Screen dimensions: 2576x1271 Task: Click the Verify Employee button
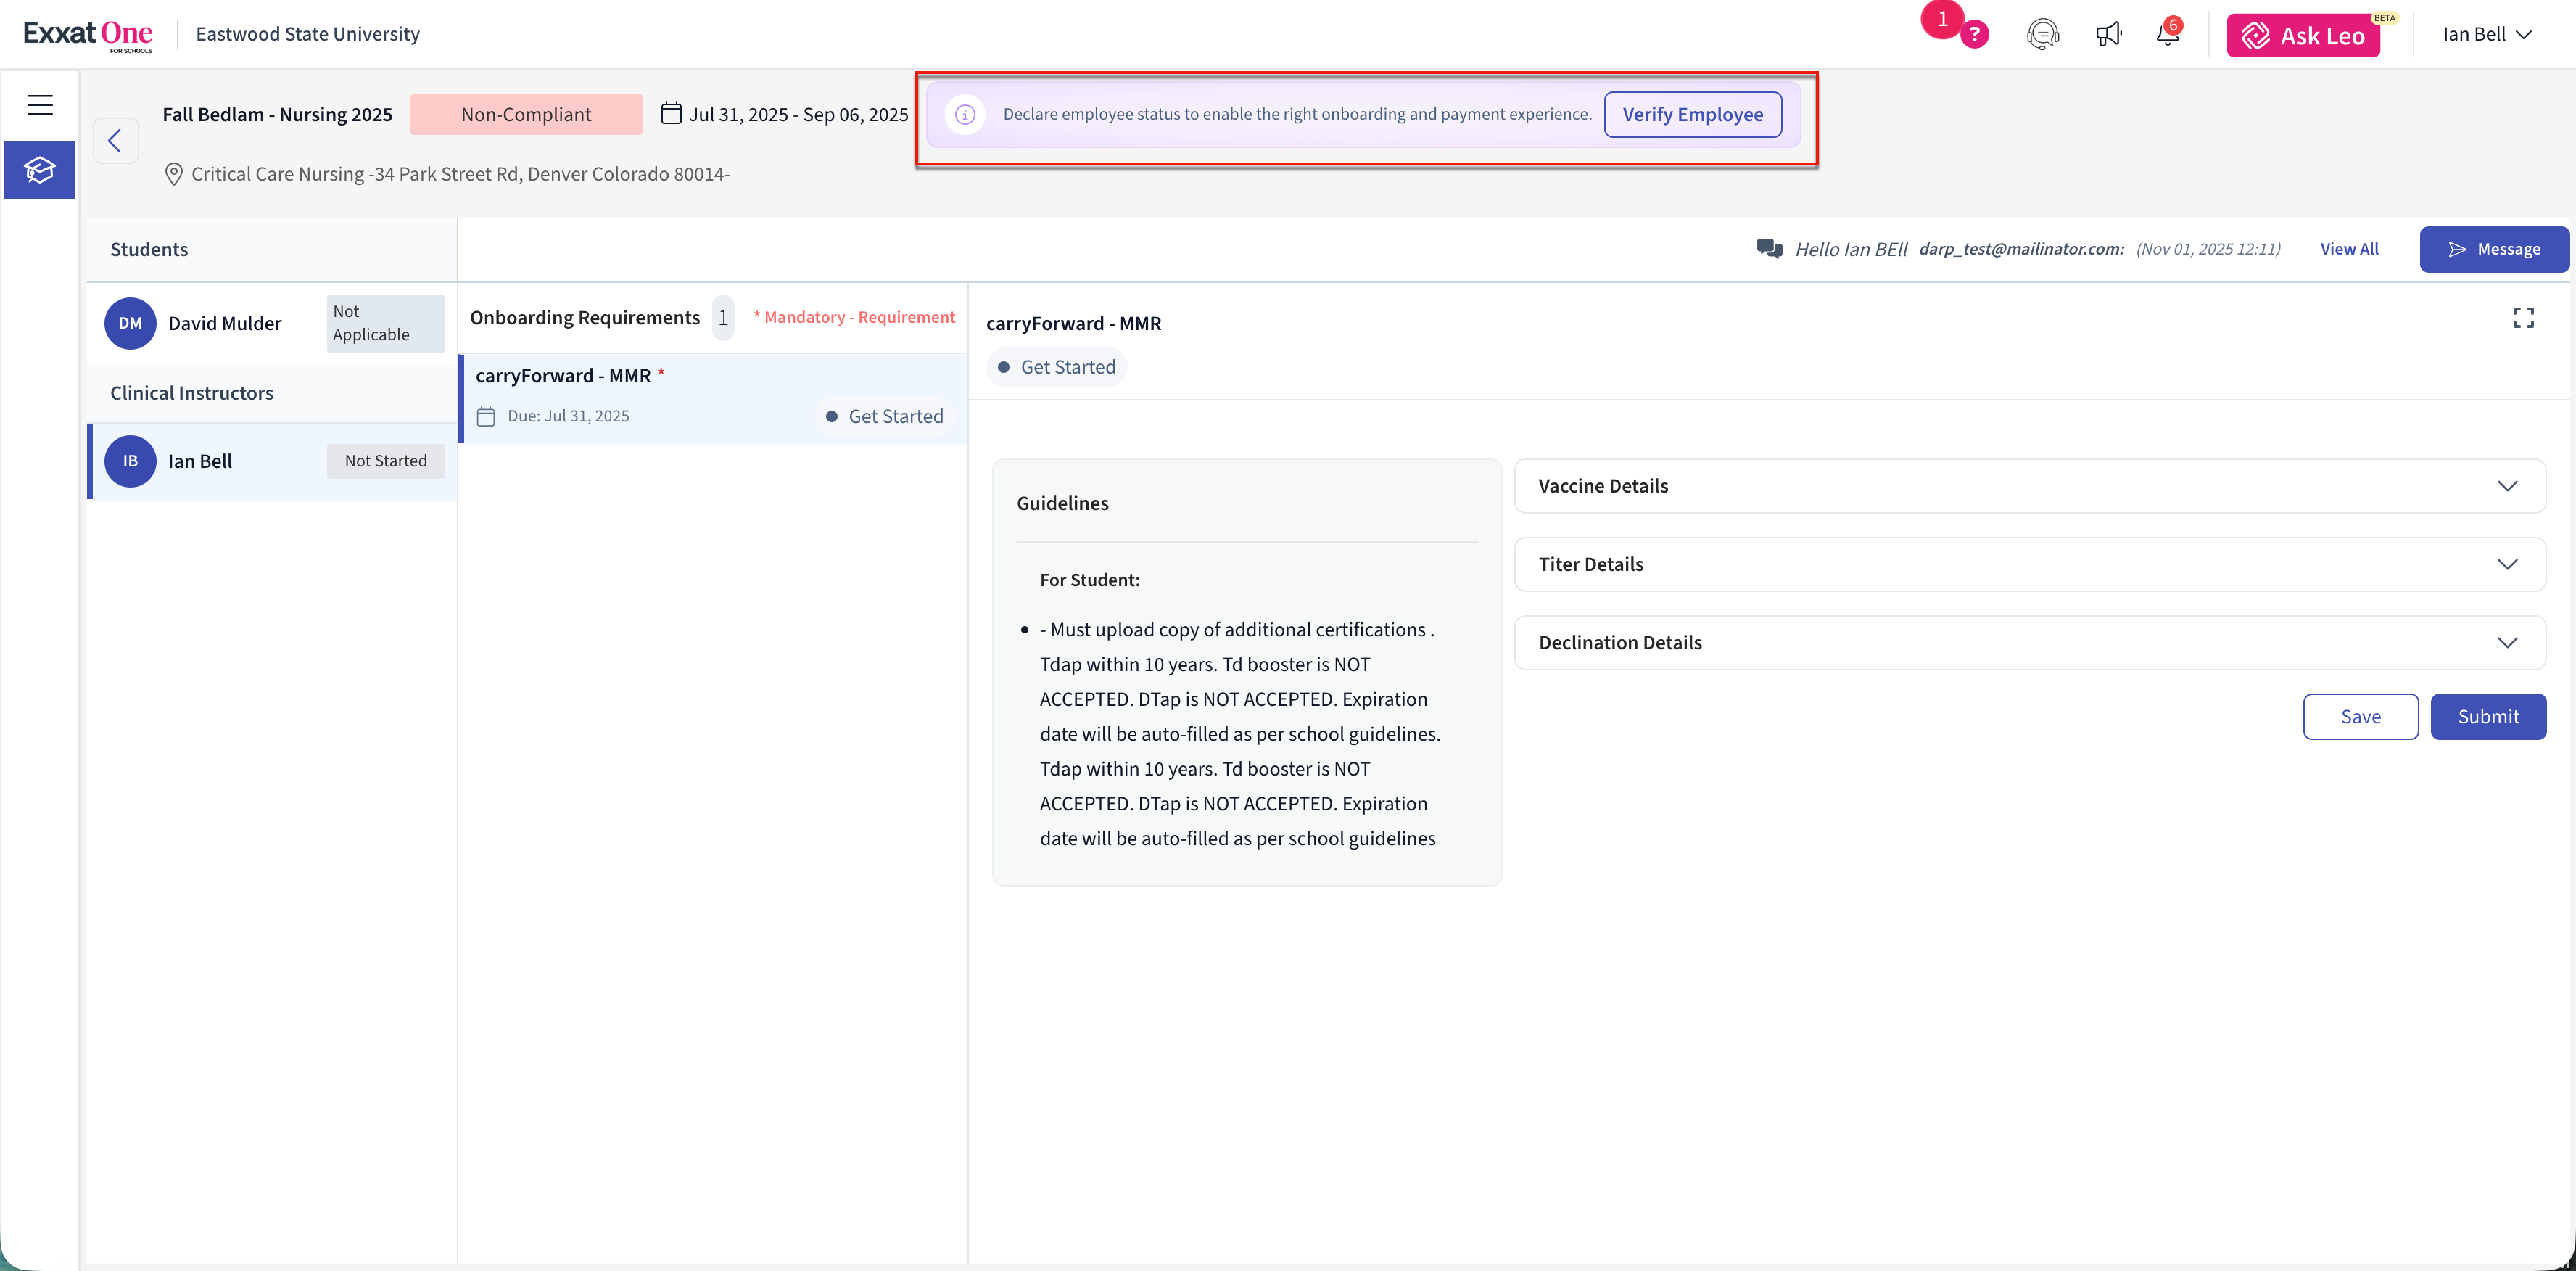1692,115
